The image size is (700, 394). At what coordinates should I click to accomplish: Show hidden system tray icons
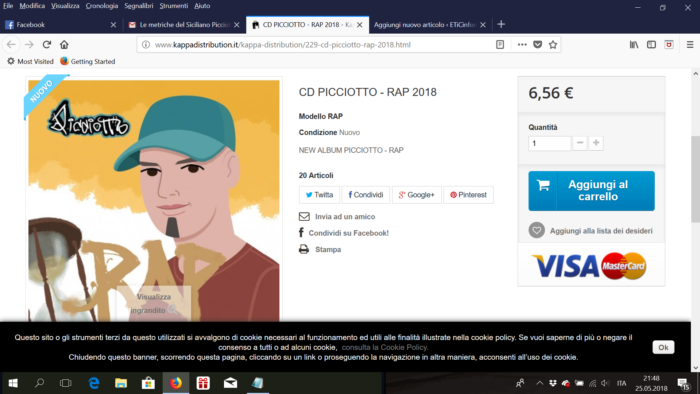[539, 383]
